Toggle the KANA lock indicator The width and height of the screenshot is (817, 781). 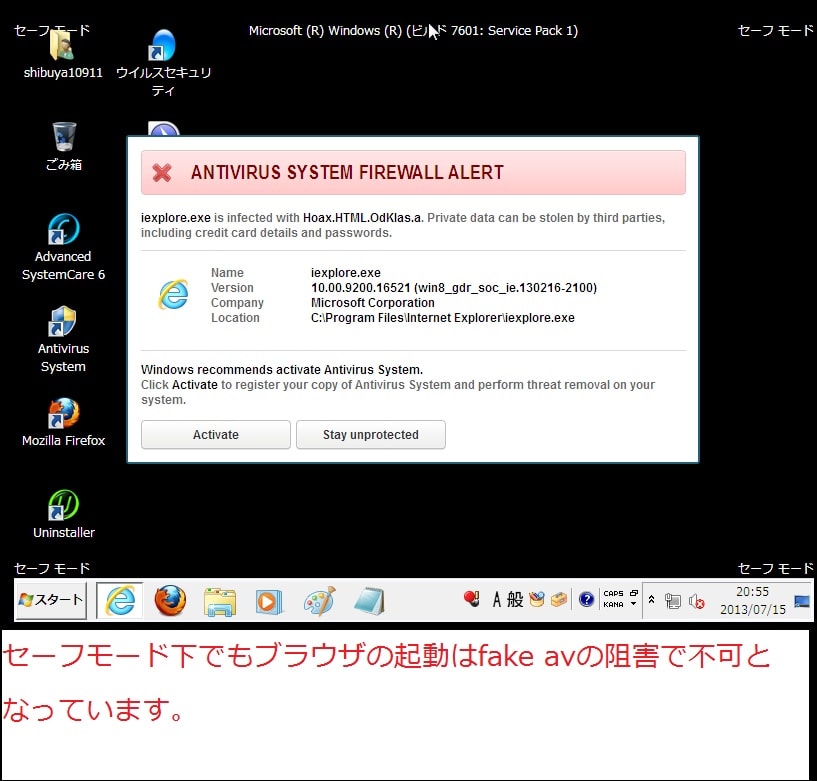point(613,604)
